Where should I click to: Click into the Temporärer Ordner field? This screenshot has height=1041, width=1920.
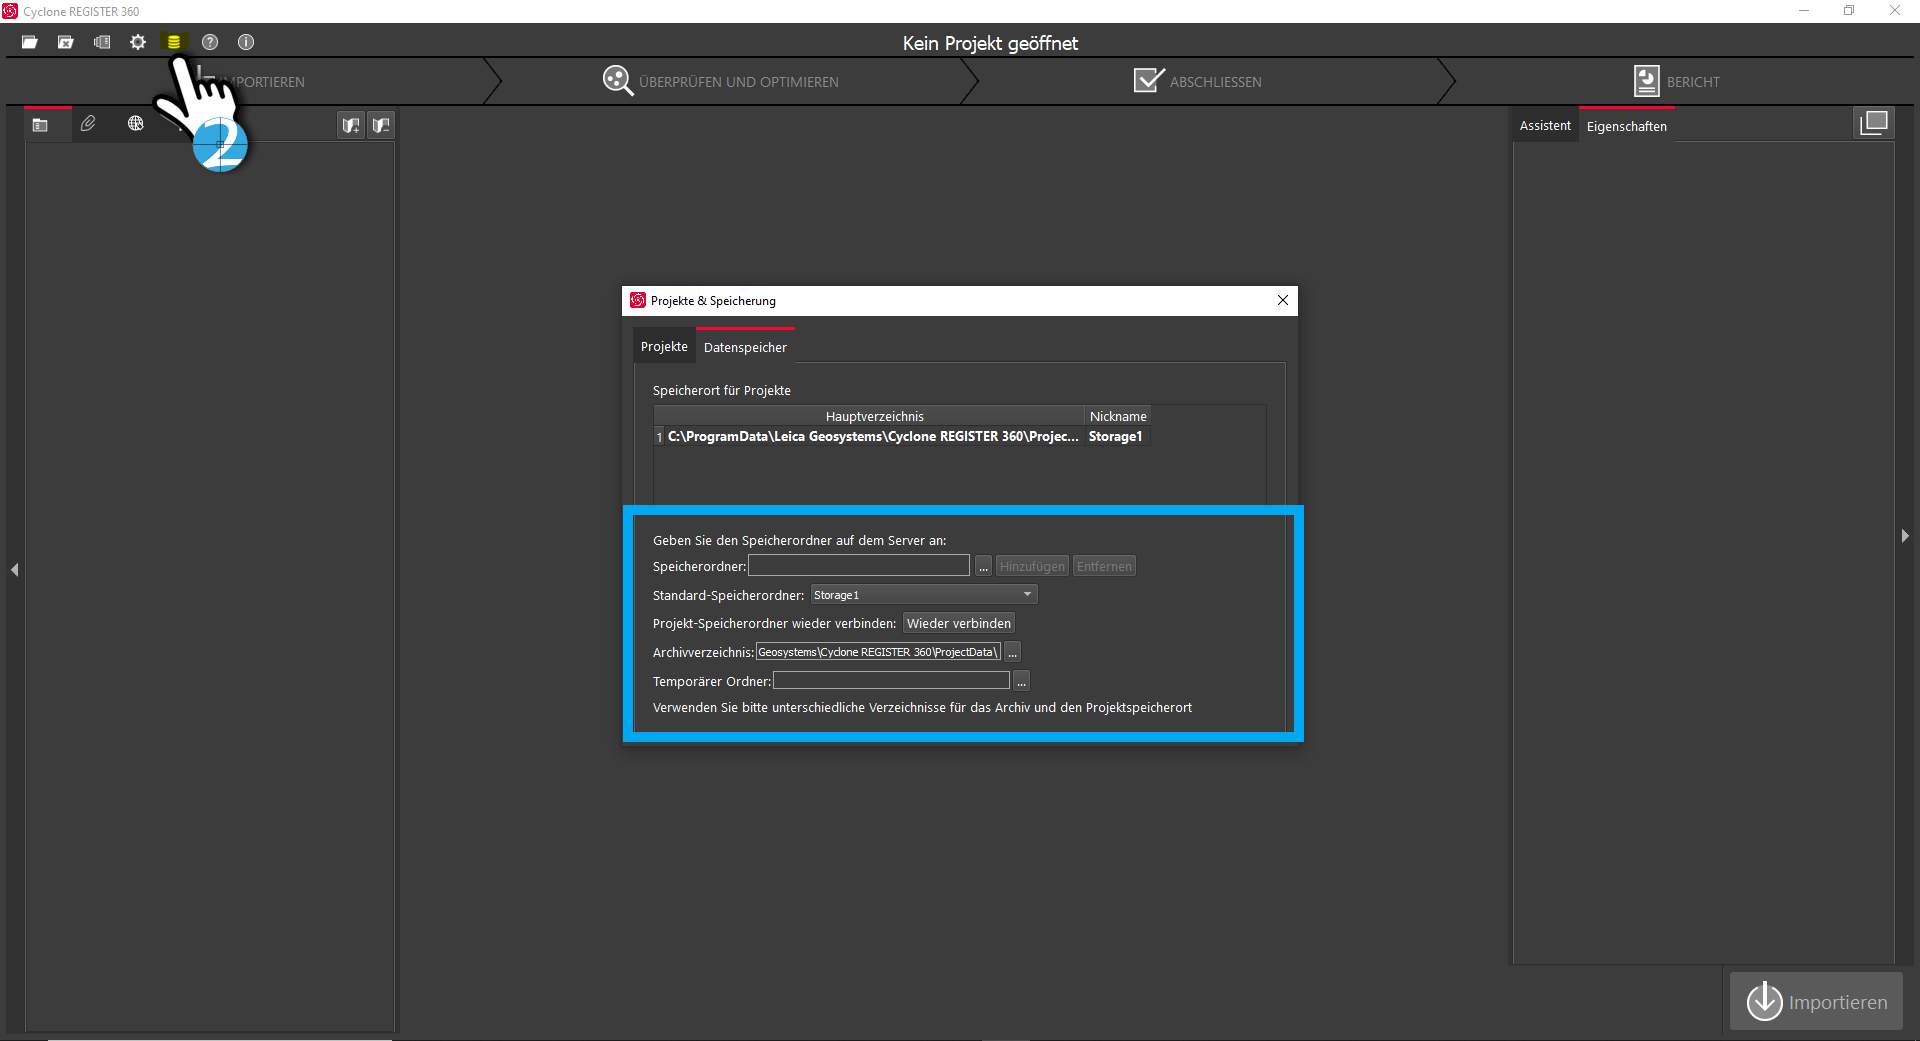pos(891,681)
